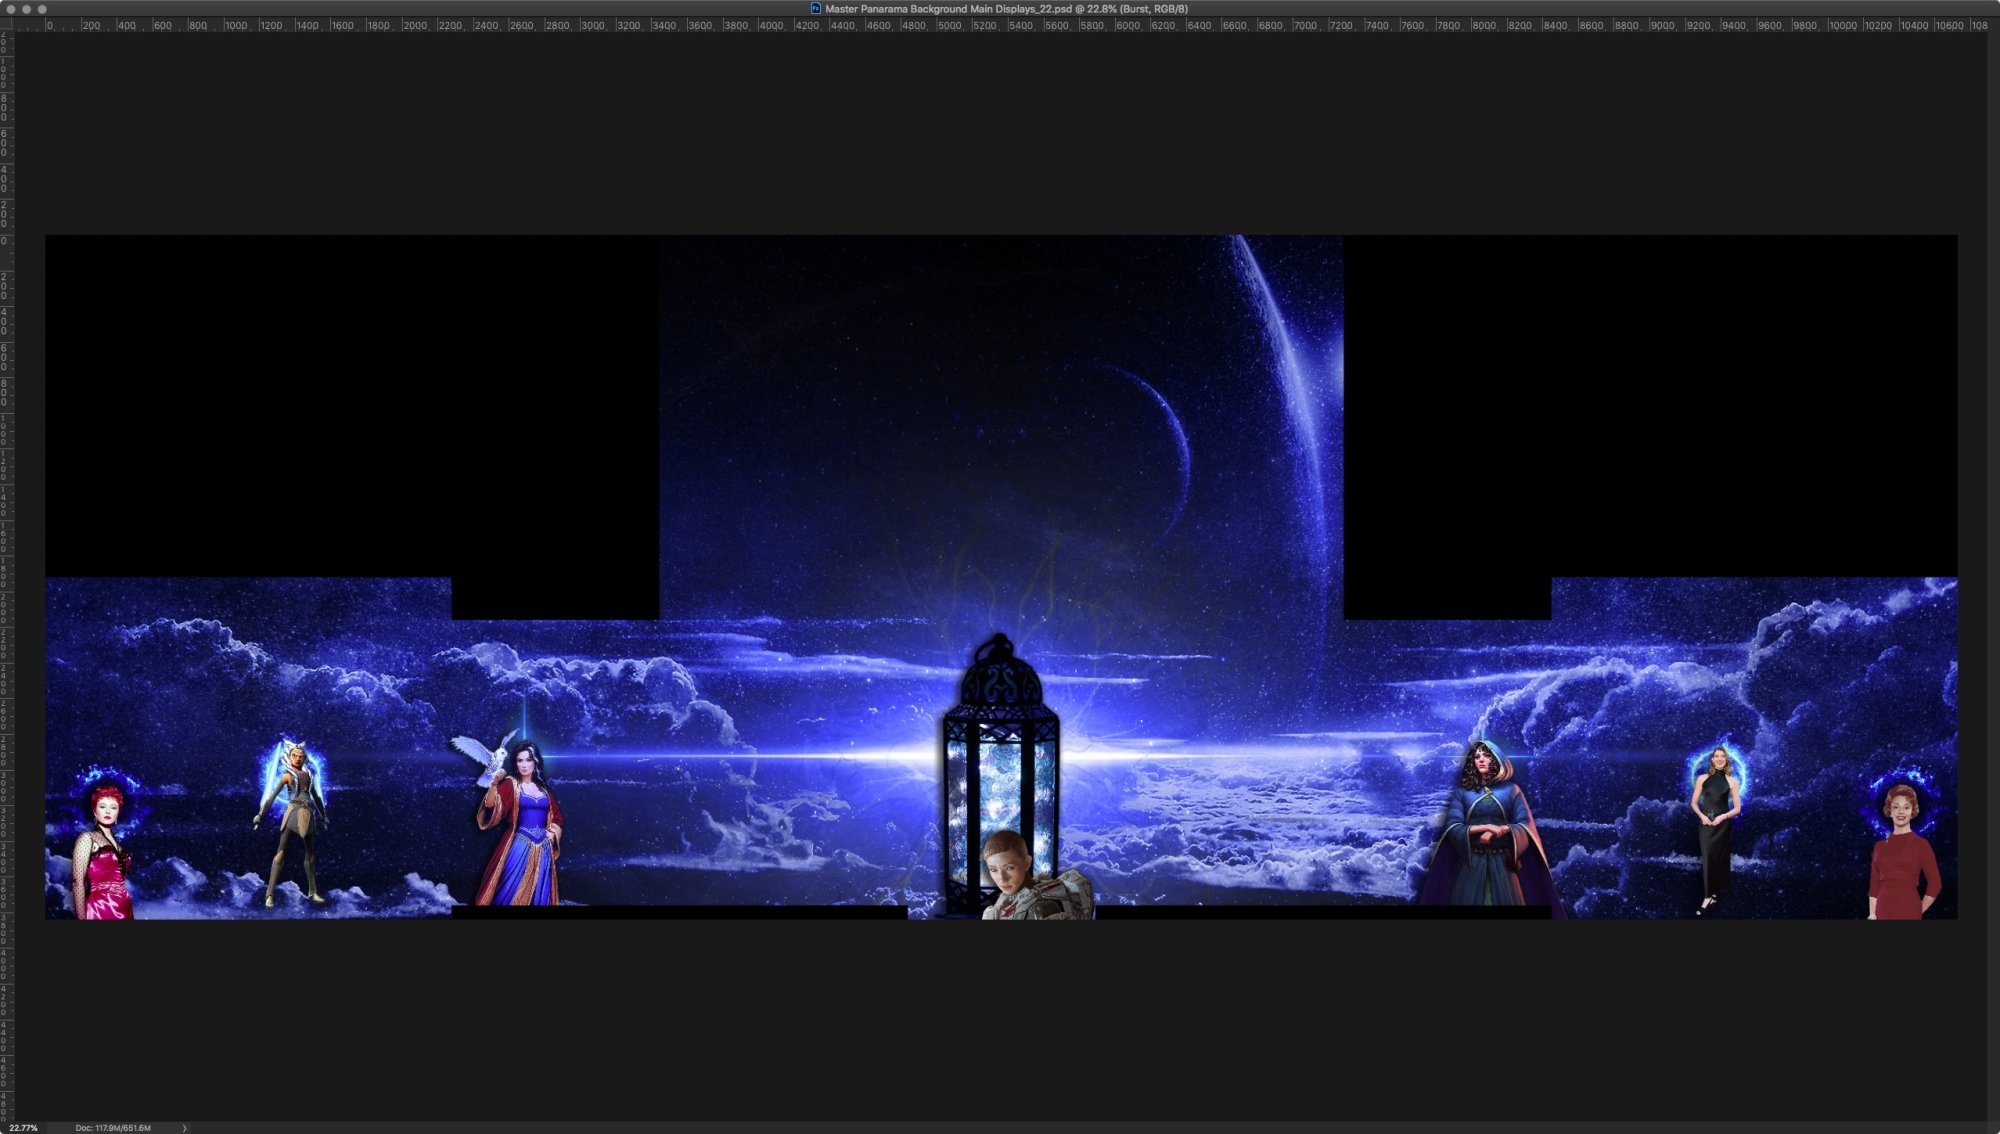The height and width of the screenshot is (1134, 2000).
Task: Click the 22.77% zoom level field
Action: click(x=23, y=1128)
